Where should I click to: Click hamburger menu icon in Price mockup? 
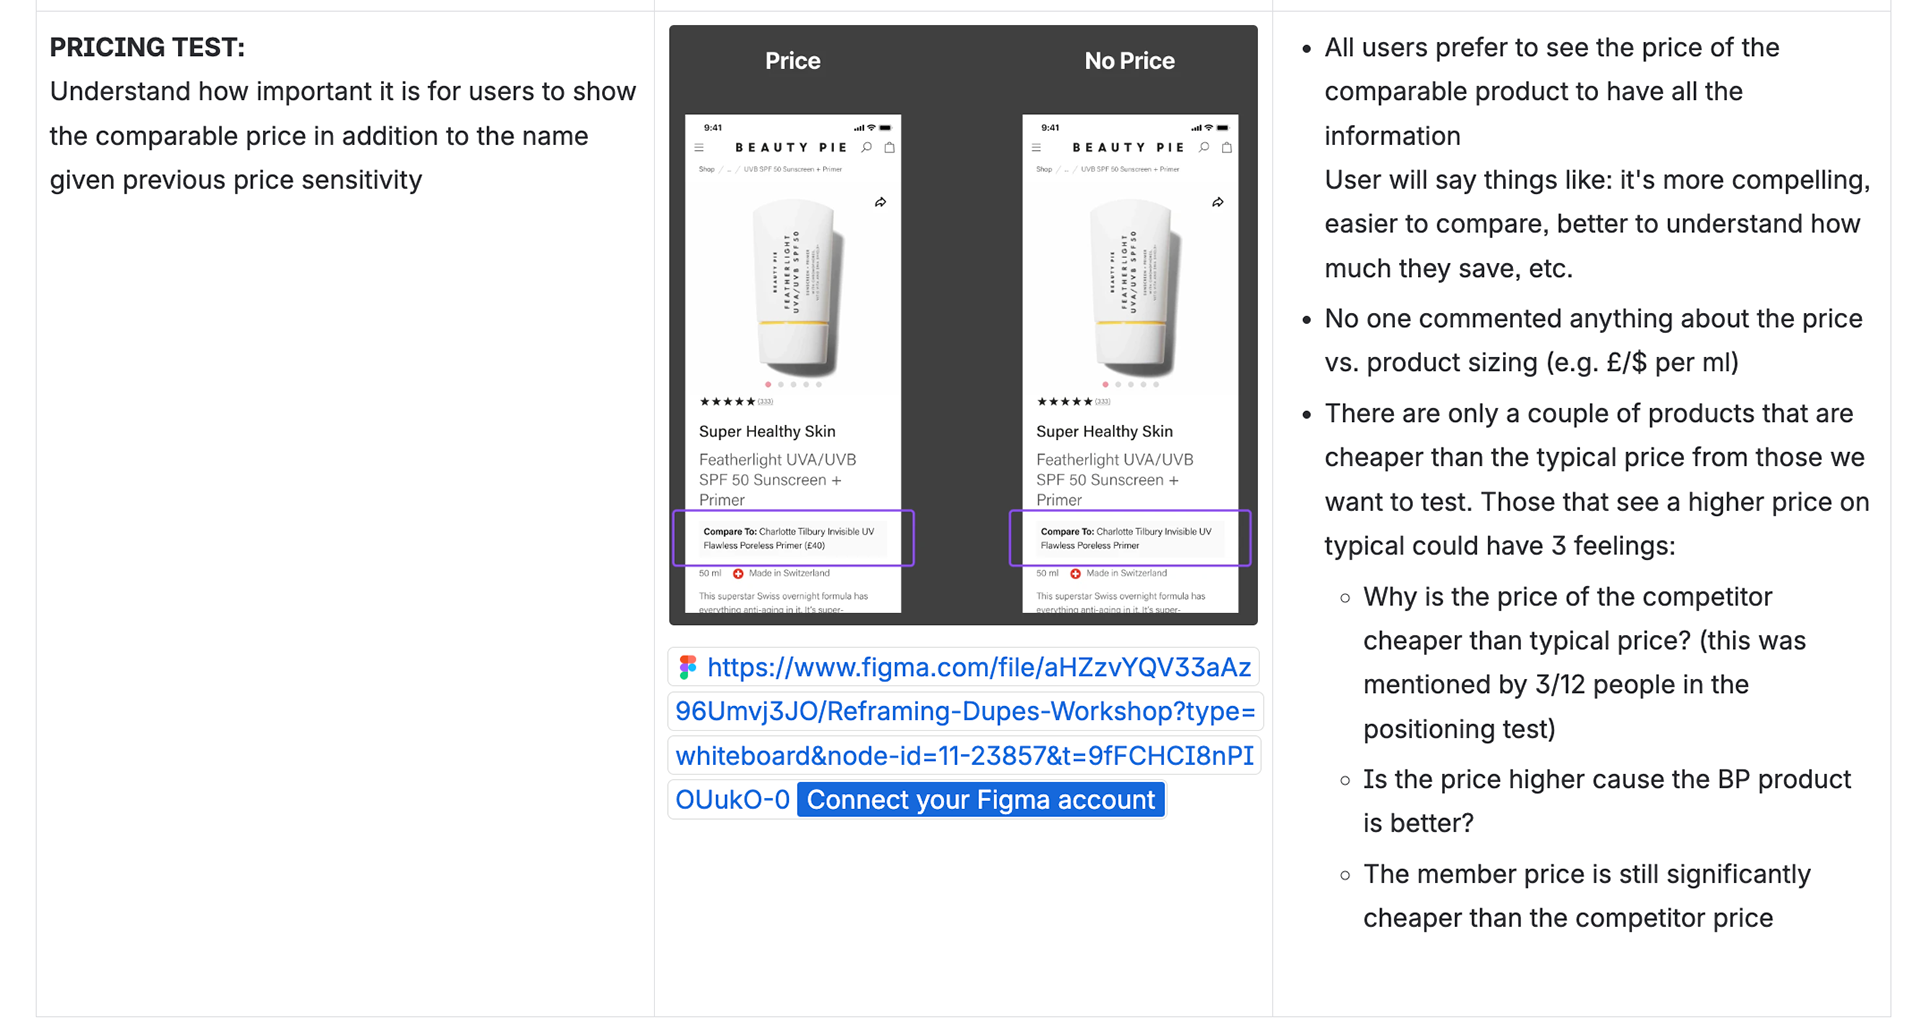[x=699, y=148]
